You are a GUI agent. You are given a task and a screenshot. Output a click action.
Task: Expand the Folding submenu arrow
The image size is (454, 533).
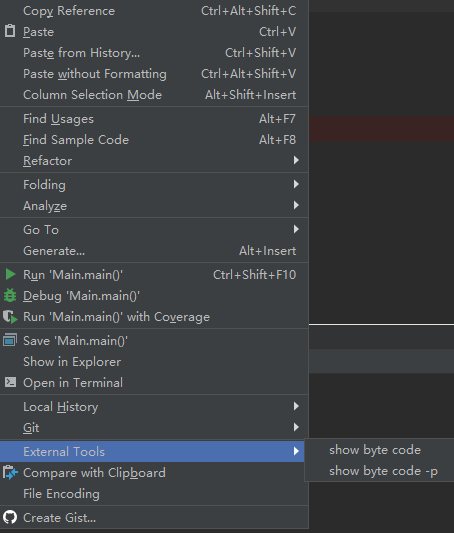(296, 184)
